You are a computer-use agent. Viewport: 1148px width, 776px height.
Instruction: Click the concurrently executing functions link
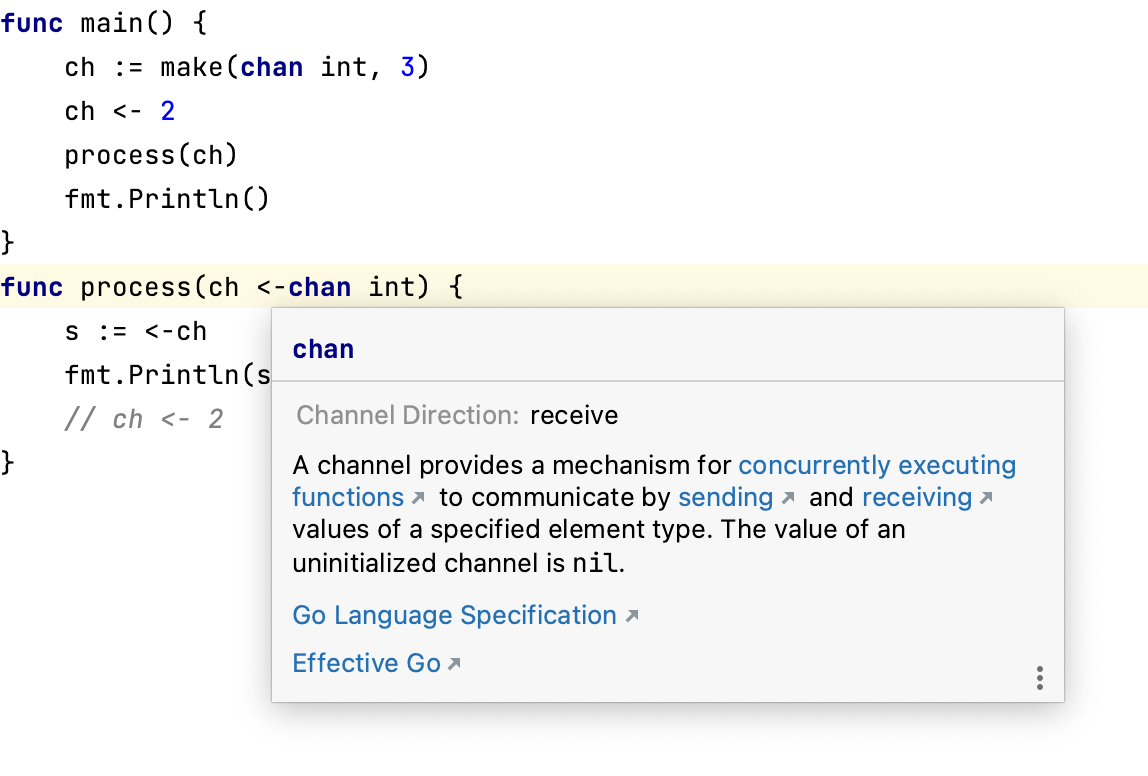[877, 465]
